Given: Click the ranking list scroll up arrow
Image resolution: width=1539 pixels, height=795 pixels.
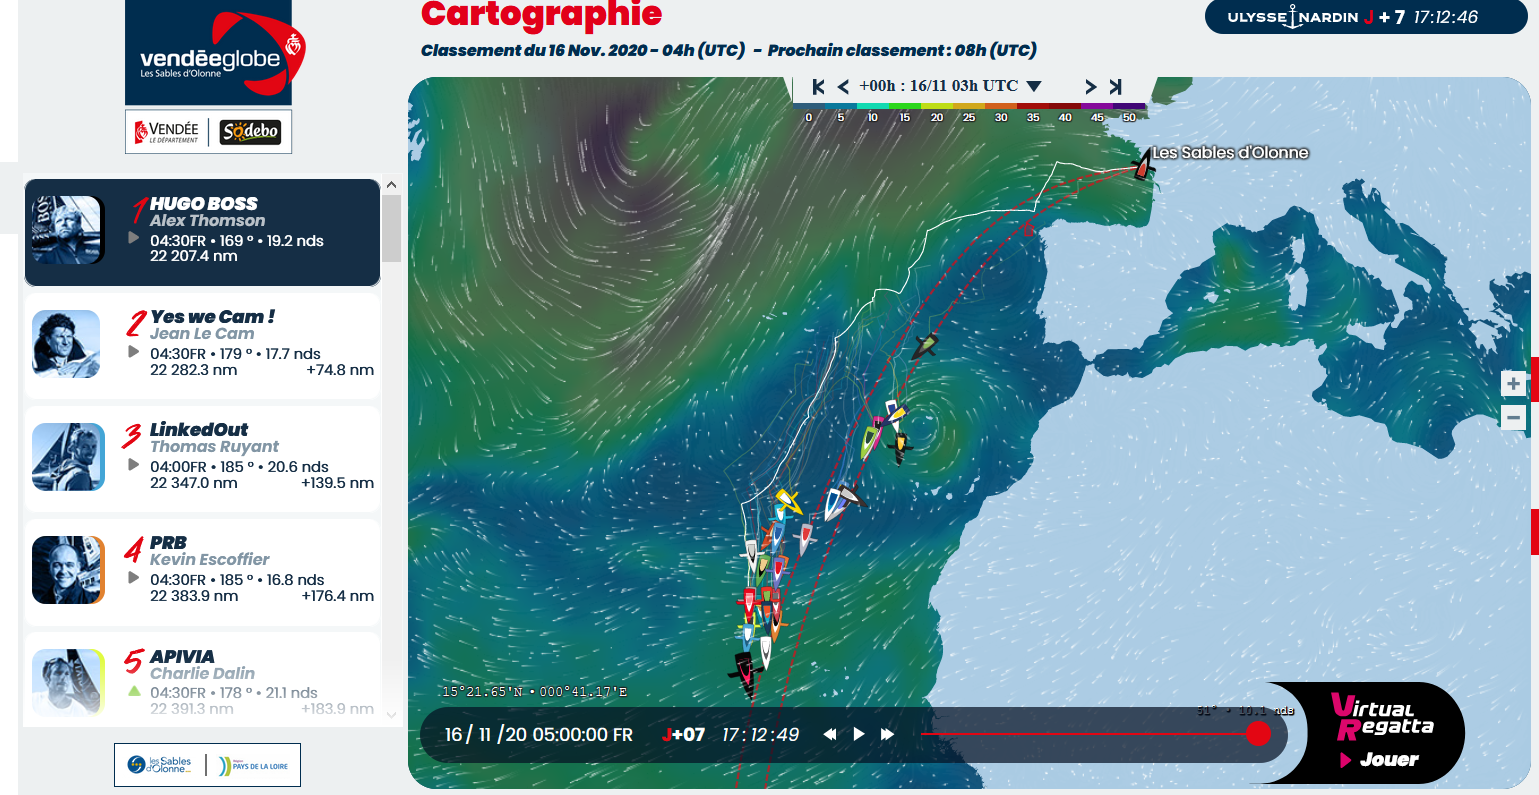Looking at the screenshot, I should pyautogui.click(x=391, y=185).
